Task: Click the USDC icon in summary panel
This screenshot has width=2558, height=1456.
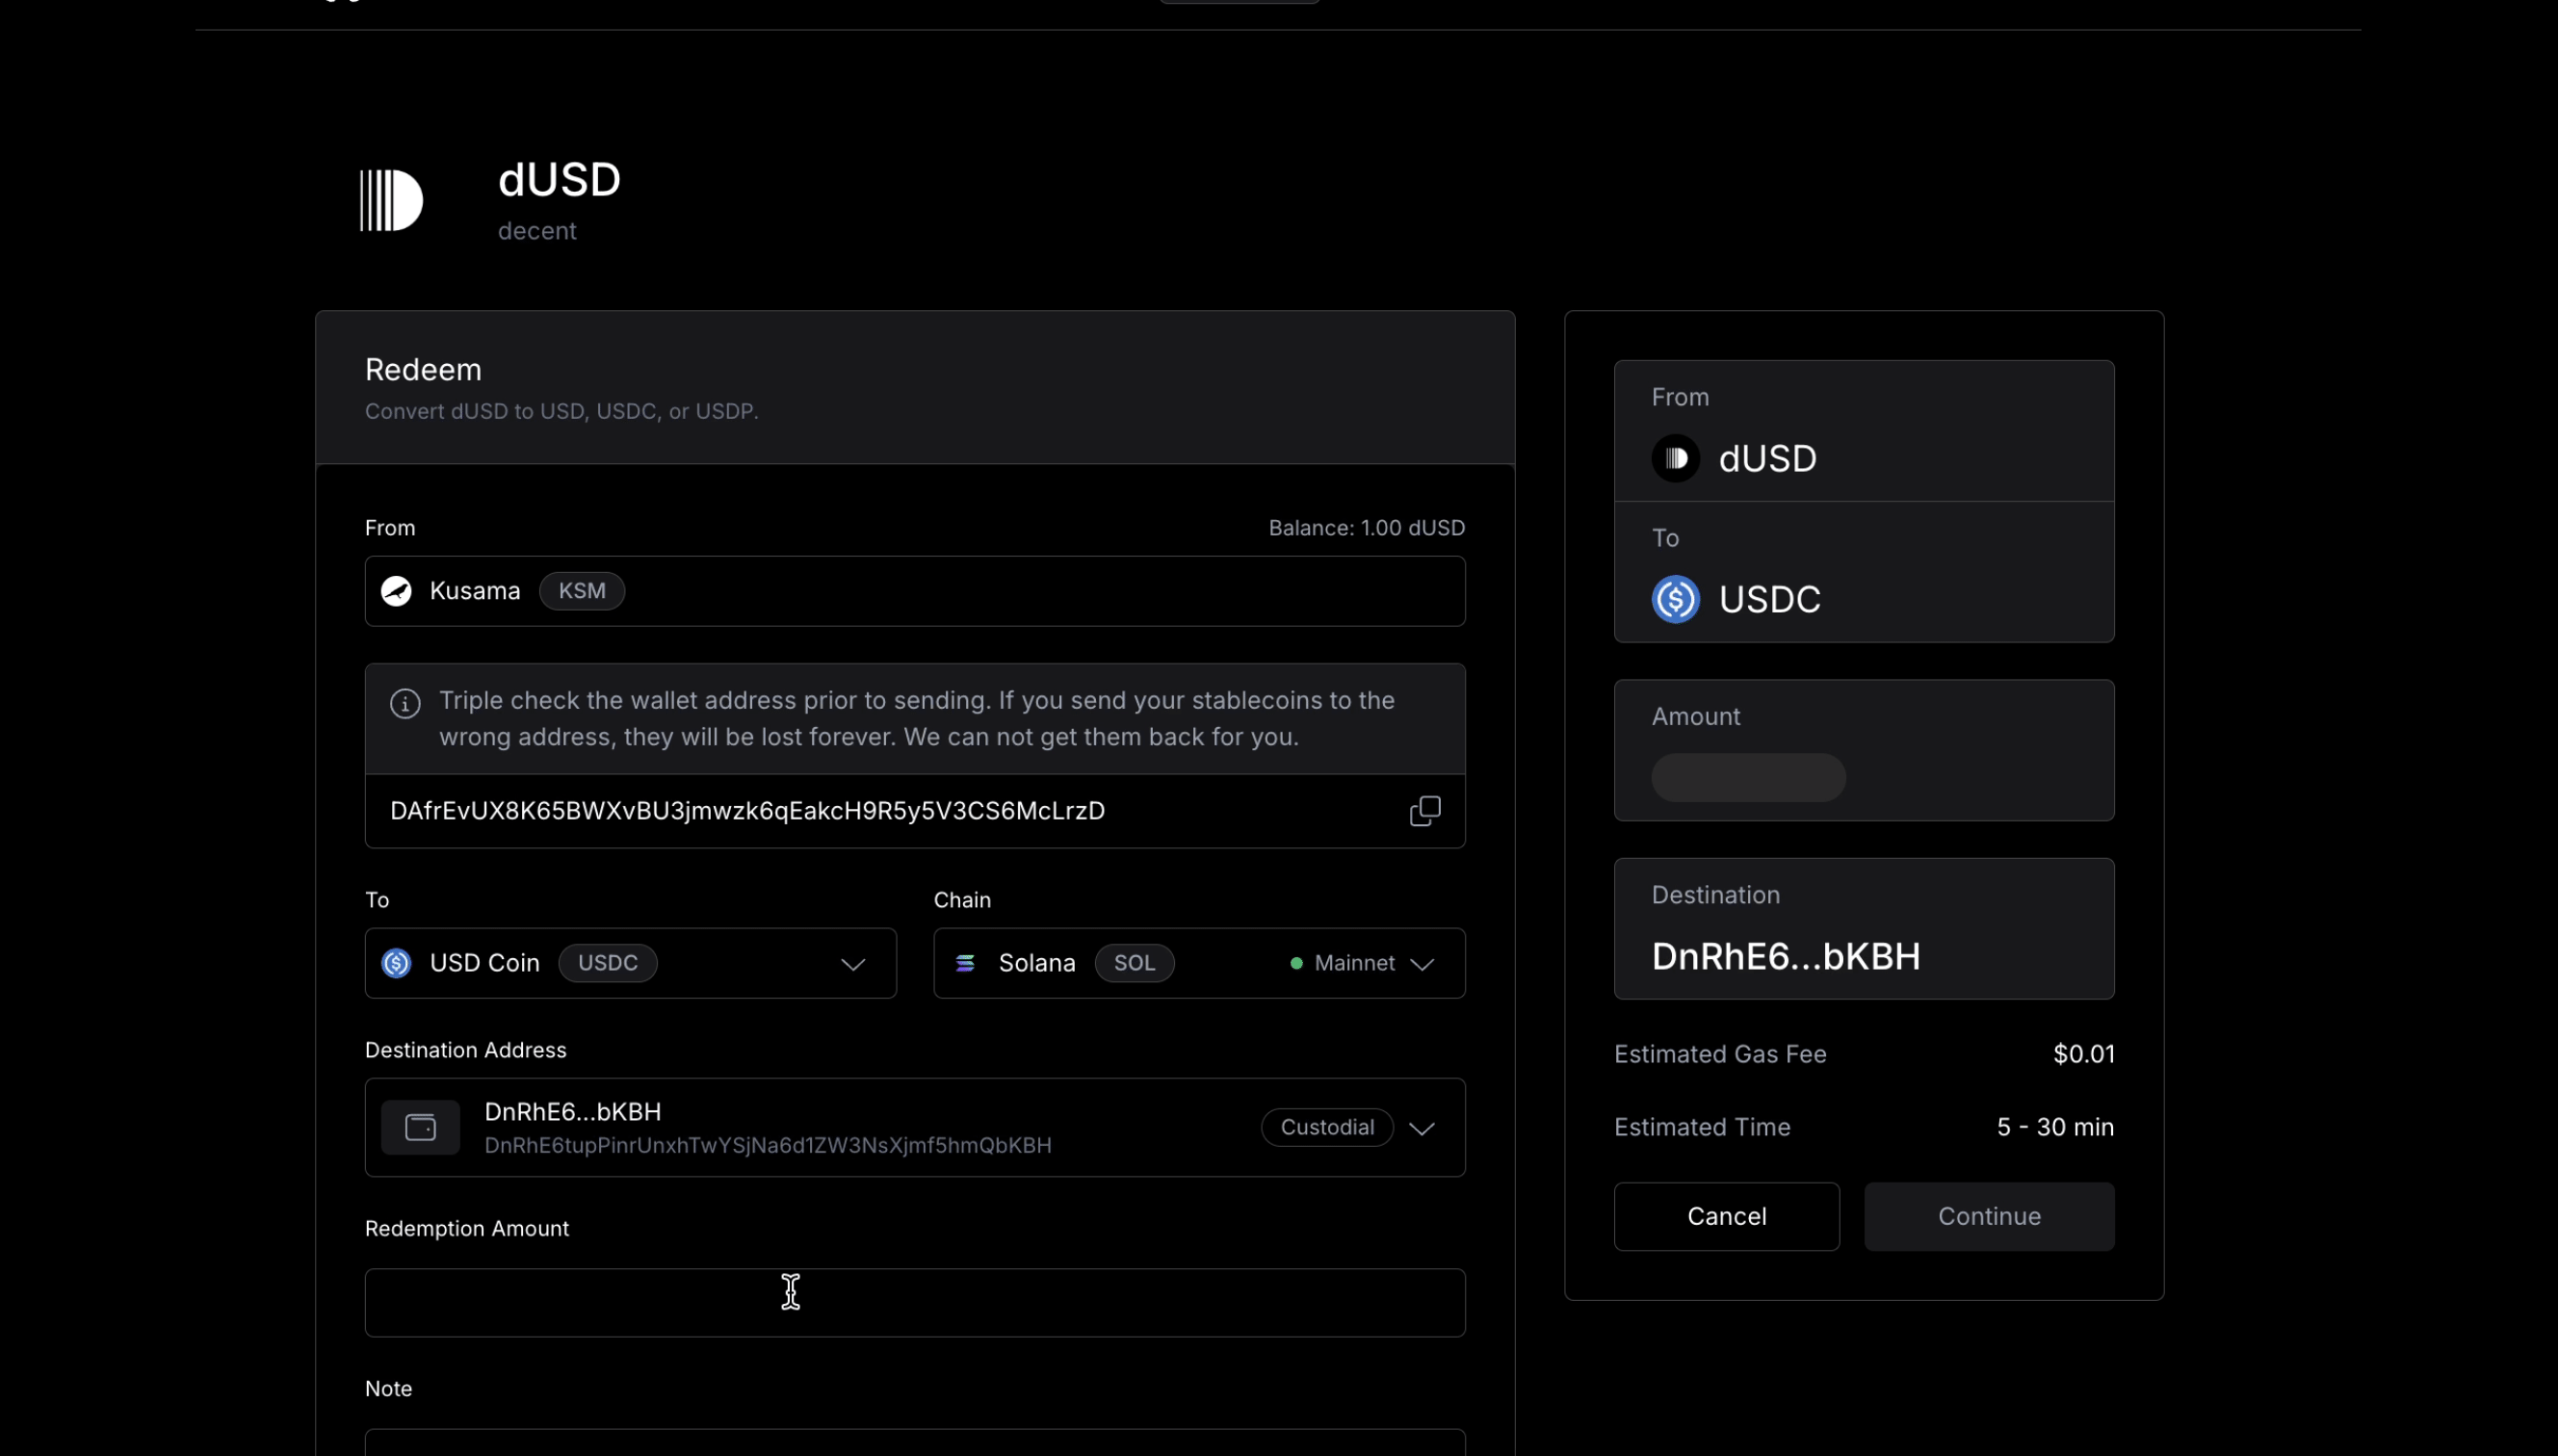Action: 1675,599
